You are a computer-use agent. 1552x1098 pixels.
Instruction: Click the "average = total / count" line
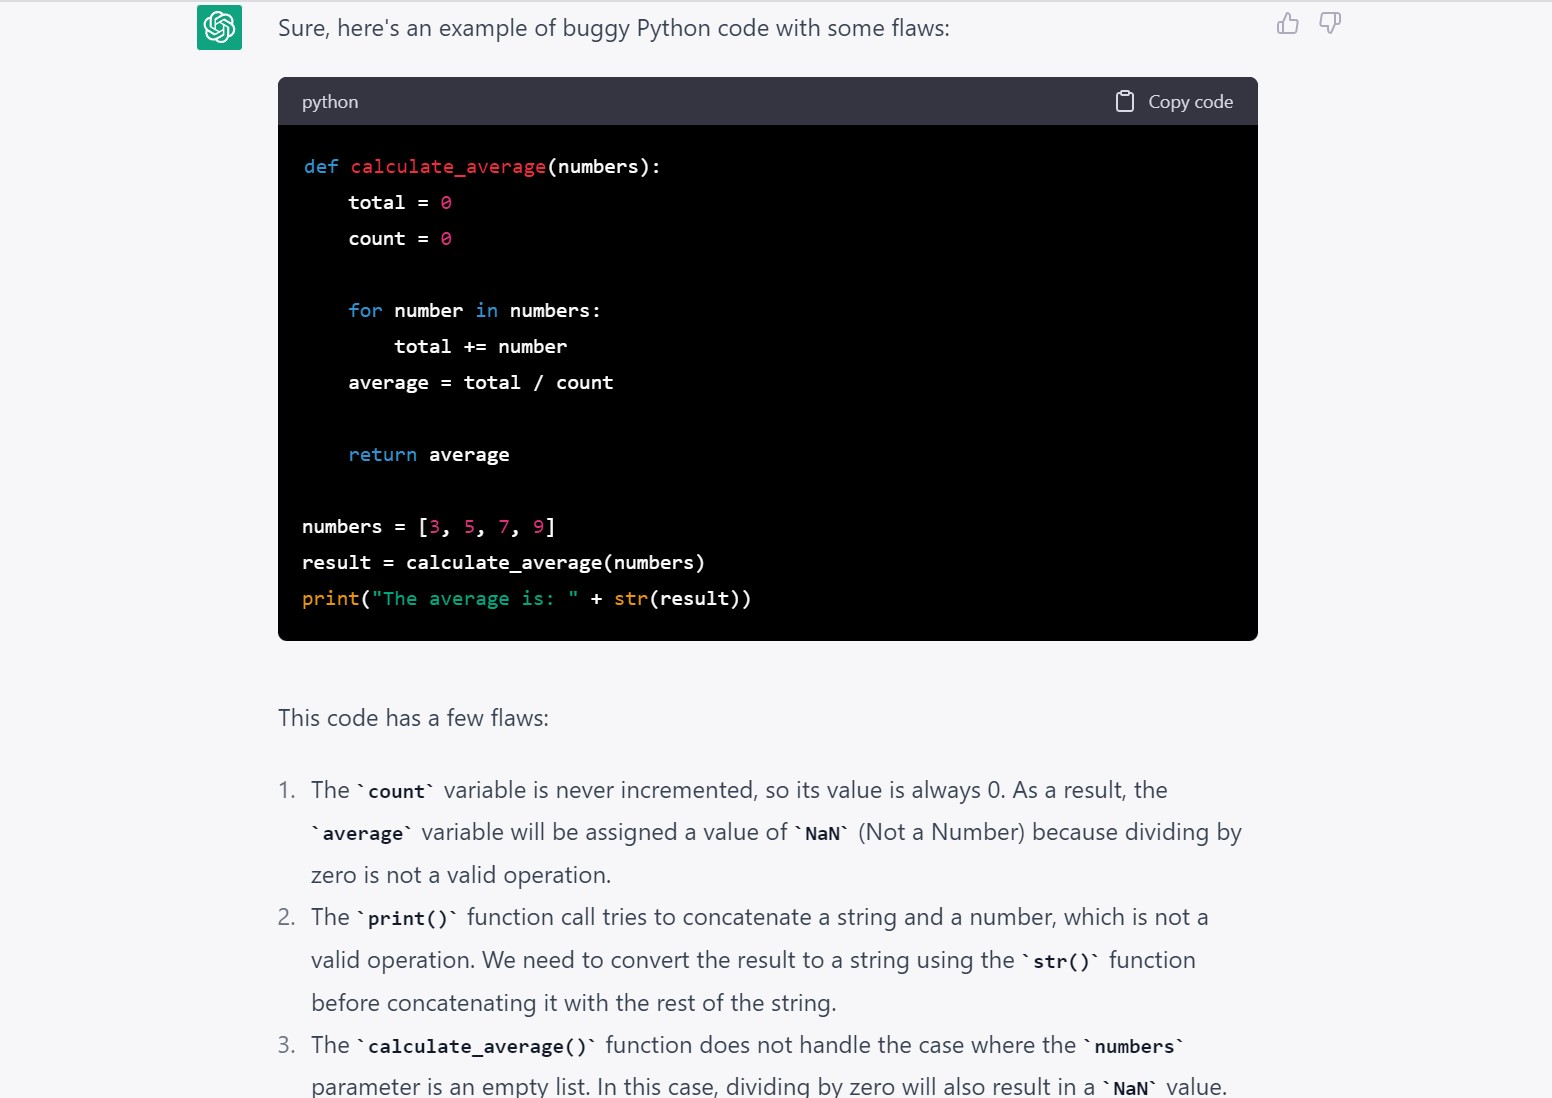click(480, 383)
